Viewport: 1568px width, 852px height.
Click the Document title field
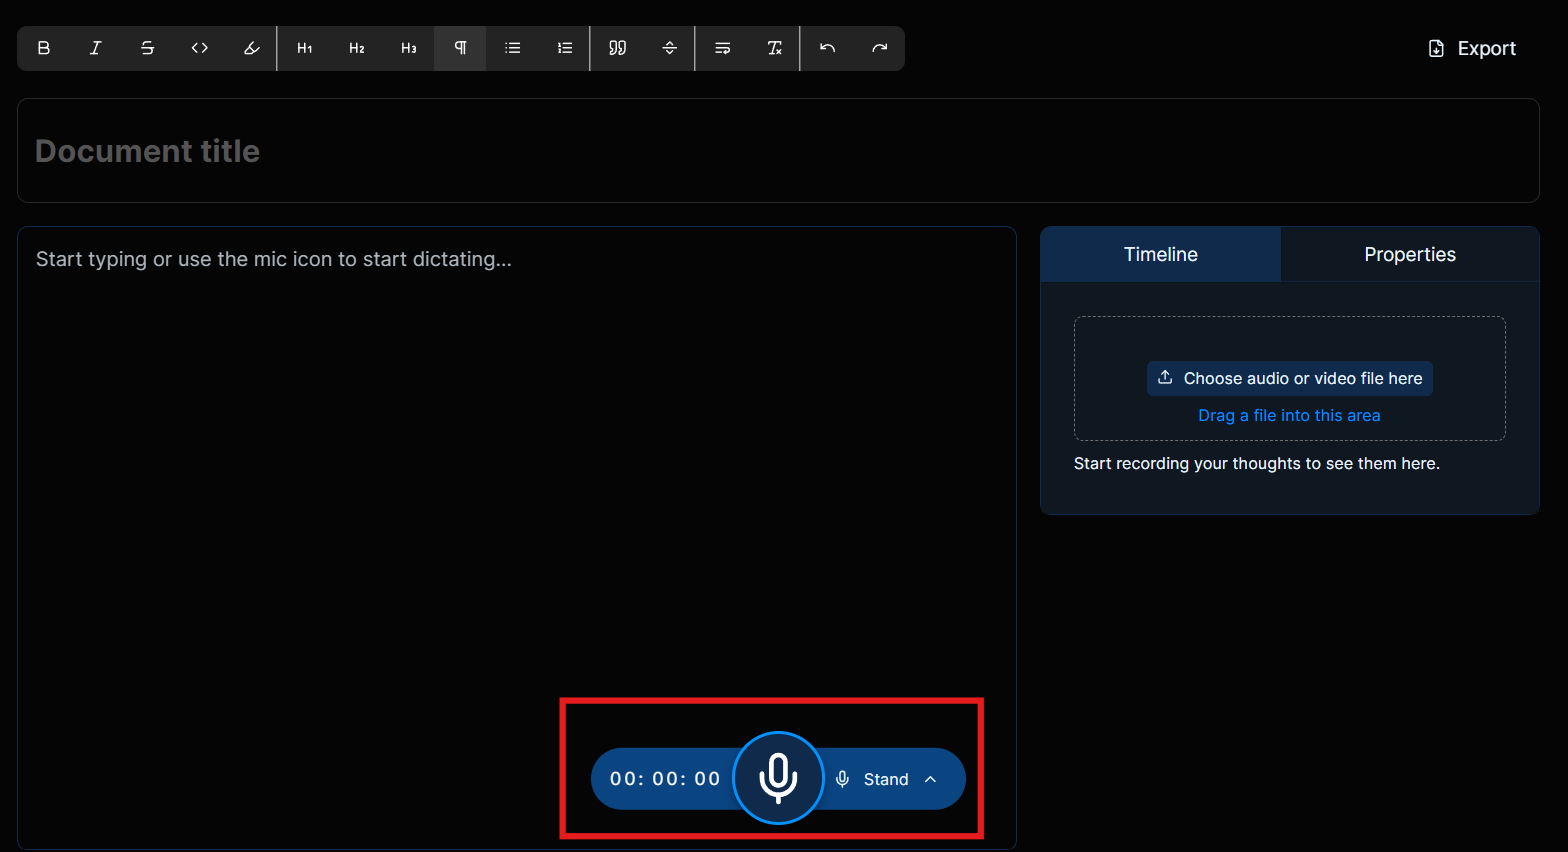777,151
